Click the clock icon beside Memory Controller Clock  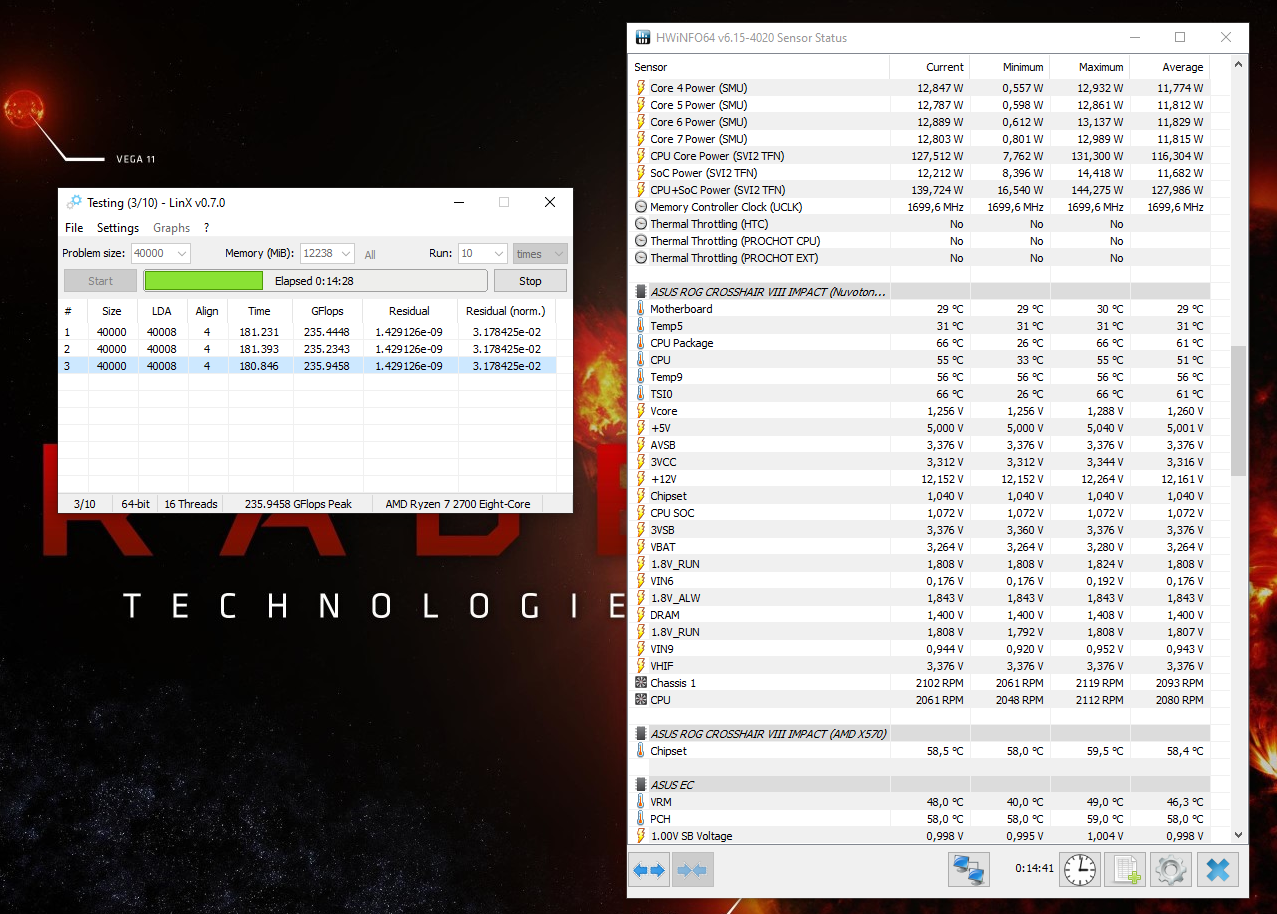click(x=641, y=207)
